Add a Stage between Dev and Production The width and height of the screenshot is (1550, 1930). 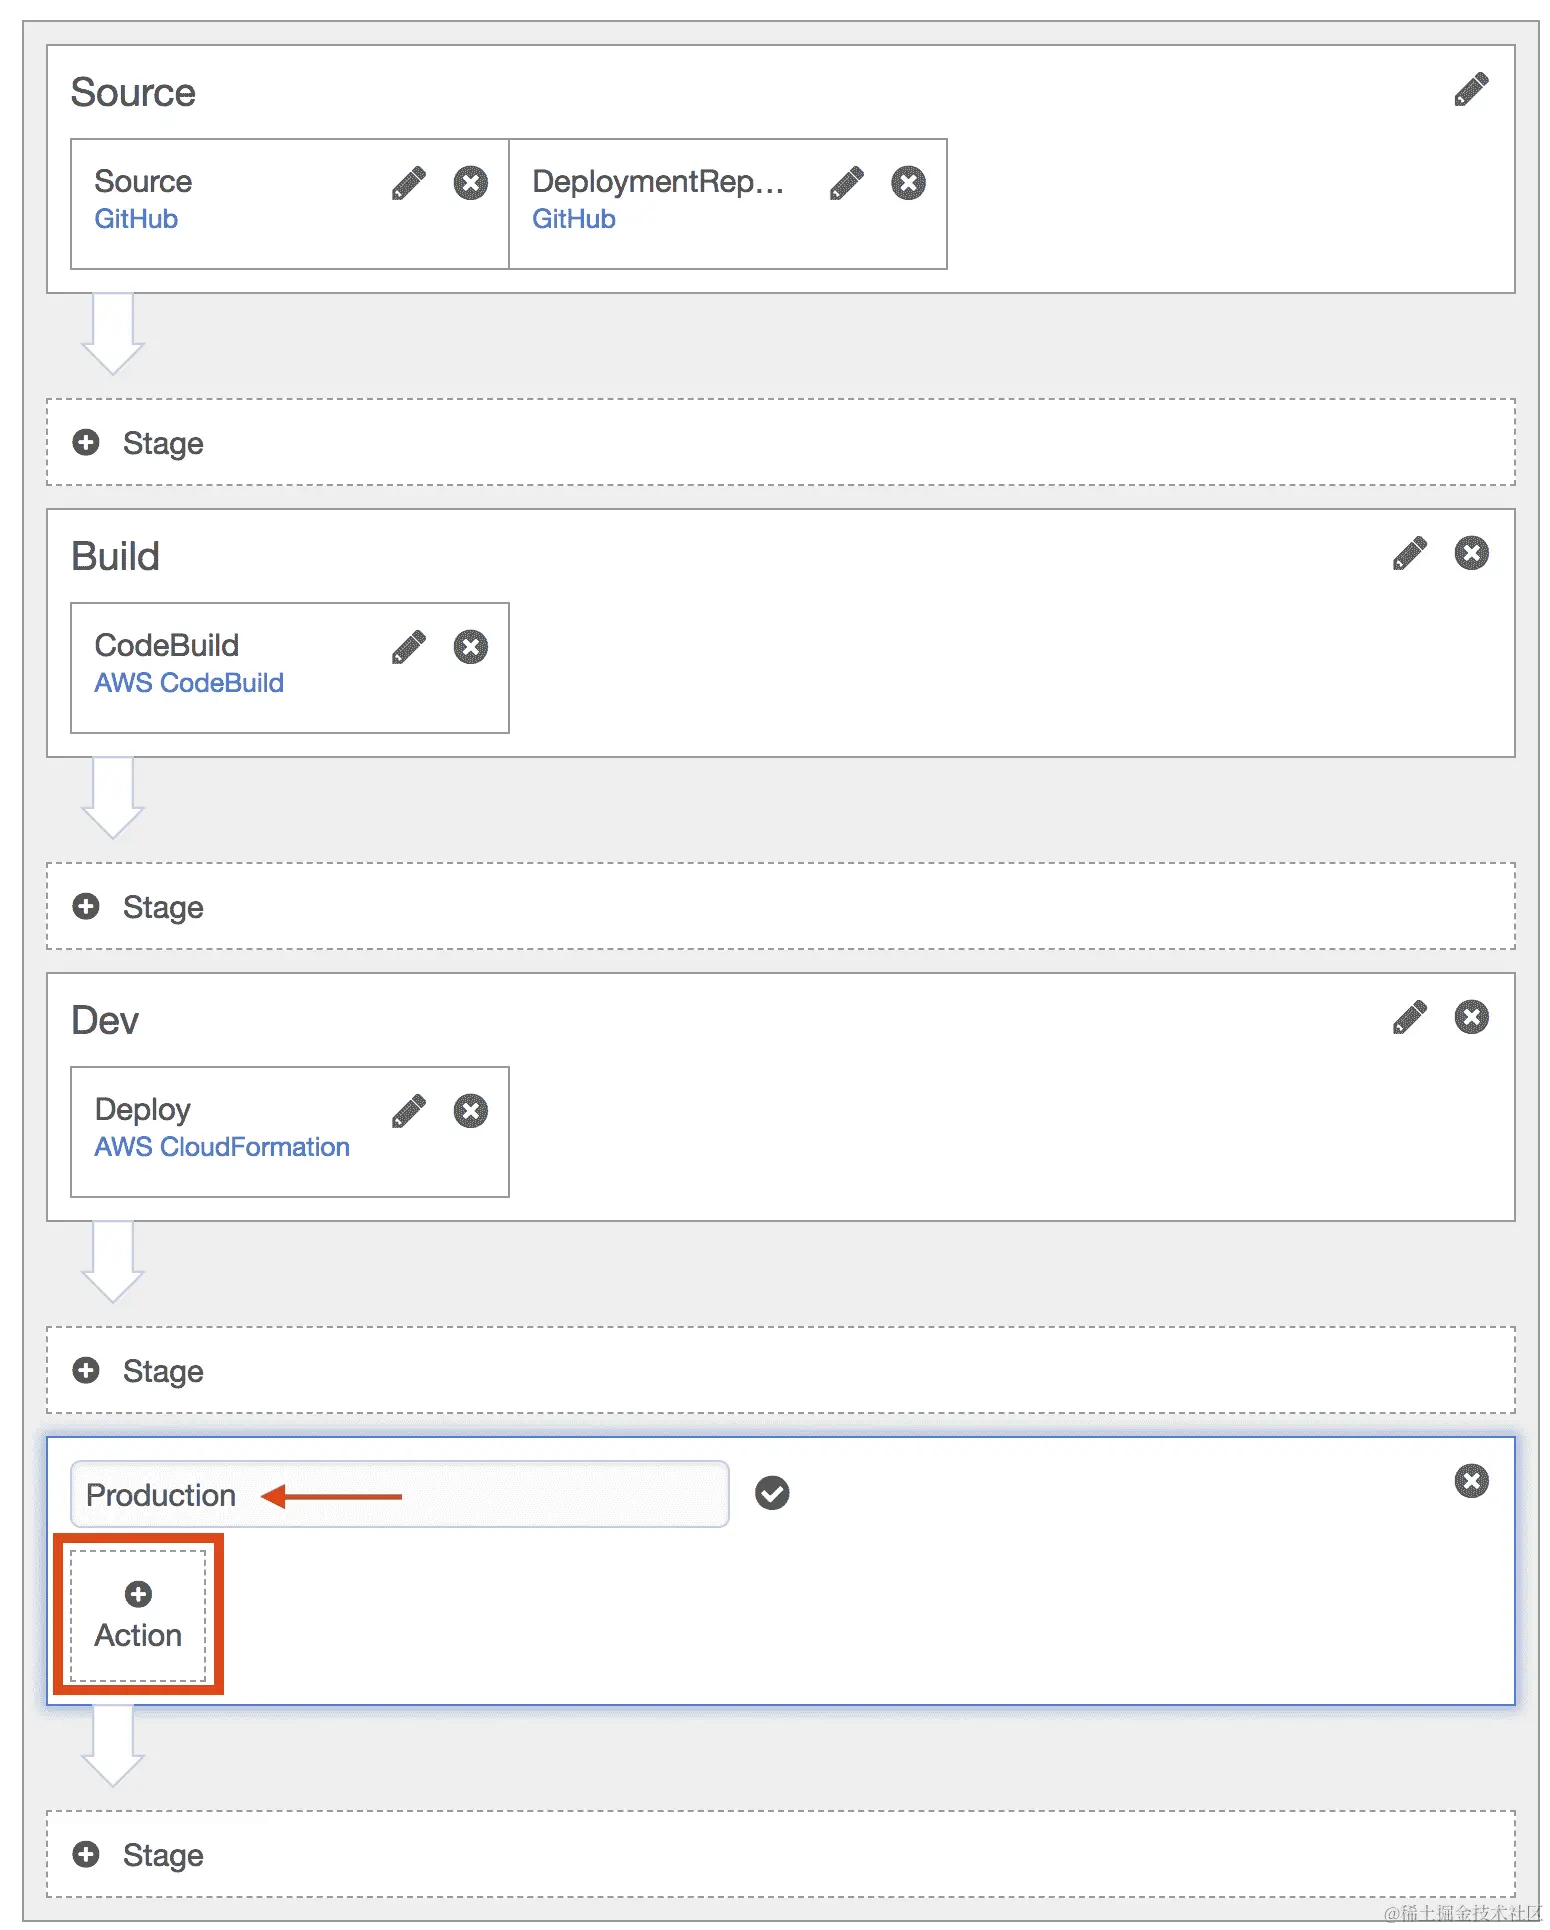(781, 1370)
